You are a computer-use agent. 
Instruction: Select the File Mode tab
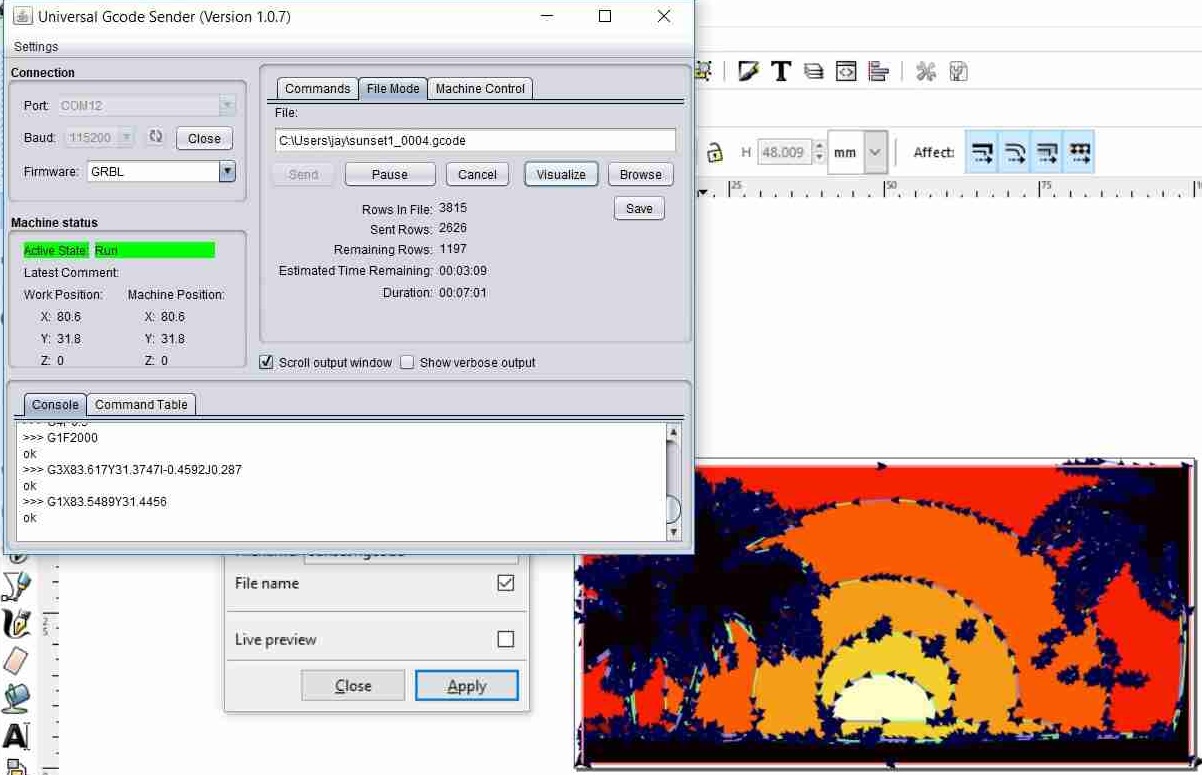[x=393, y=88]
